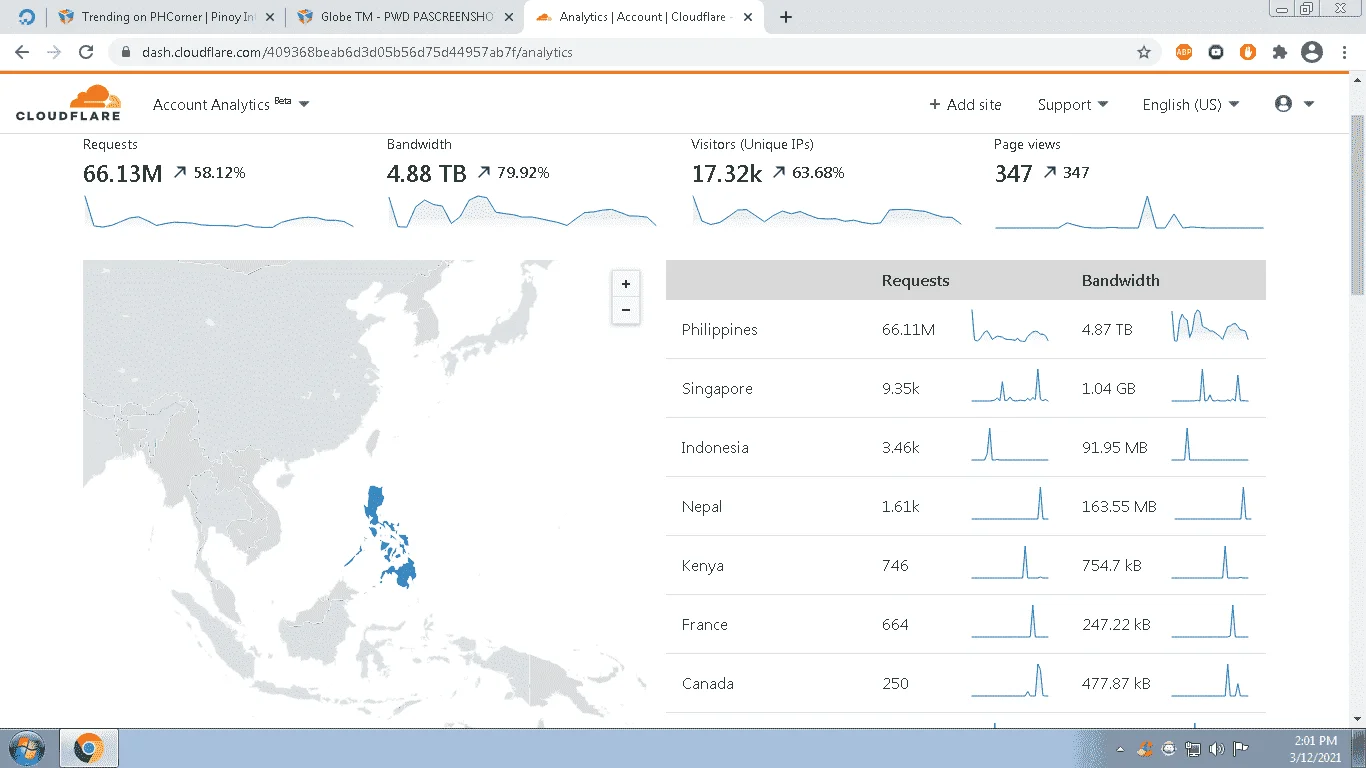Open the user account dropdown
This screenshot has width=1366, height=768.
tap(1294, 104)
